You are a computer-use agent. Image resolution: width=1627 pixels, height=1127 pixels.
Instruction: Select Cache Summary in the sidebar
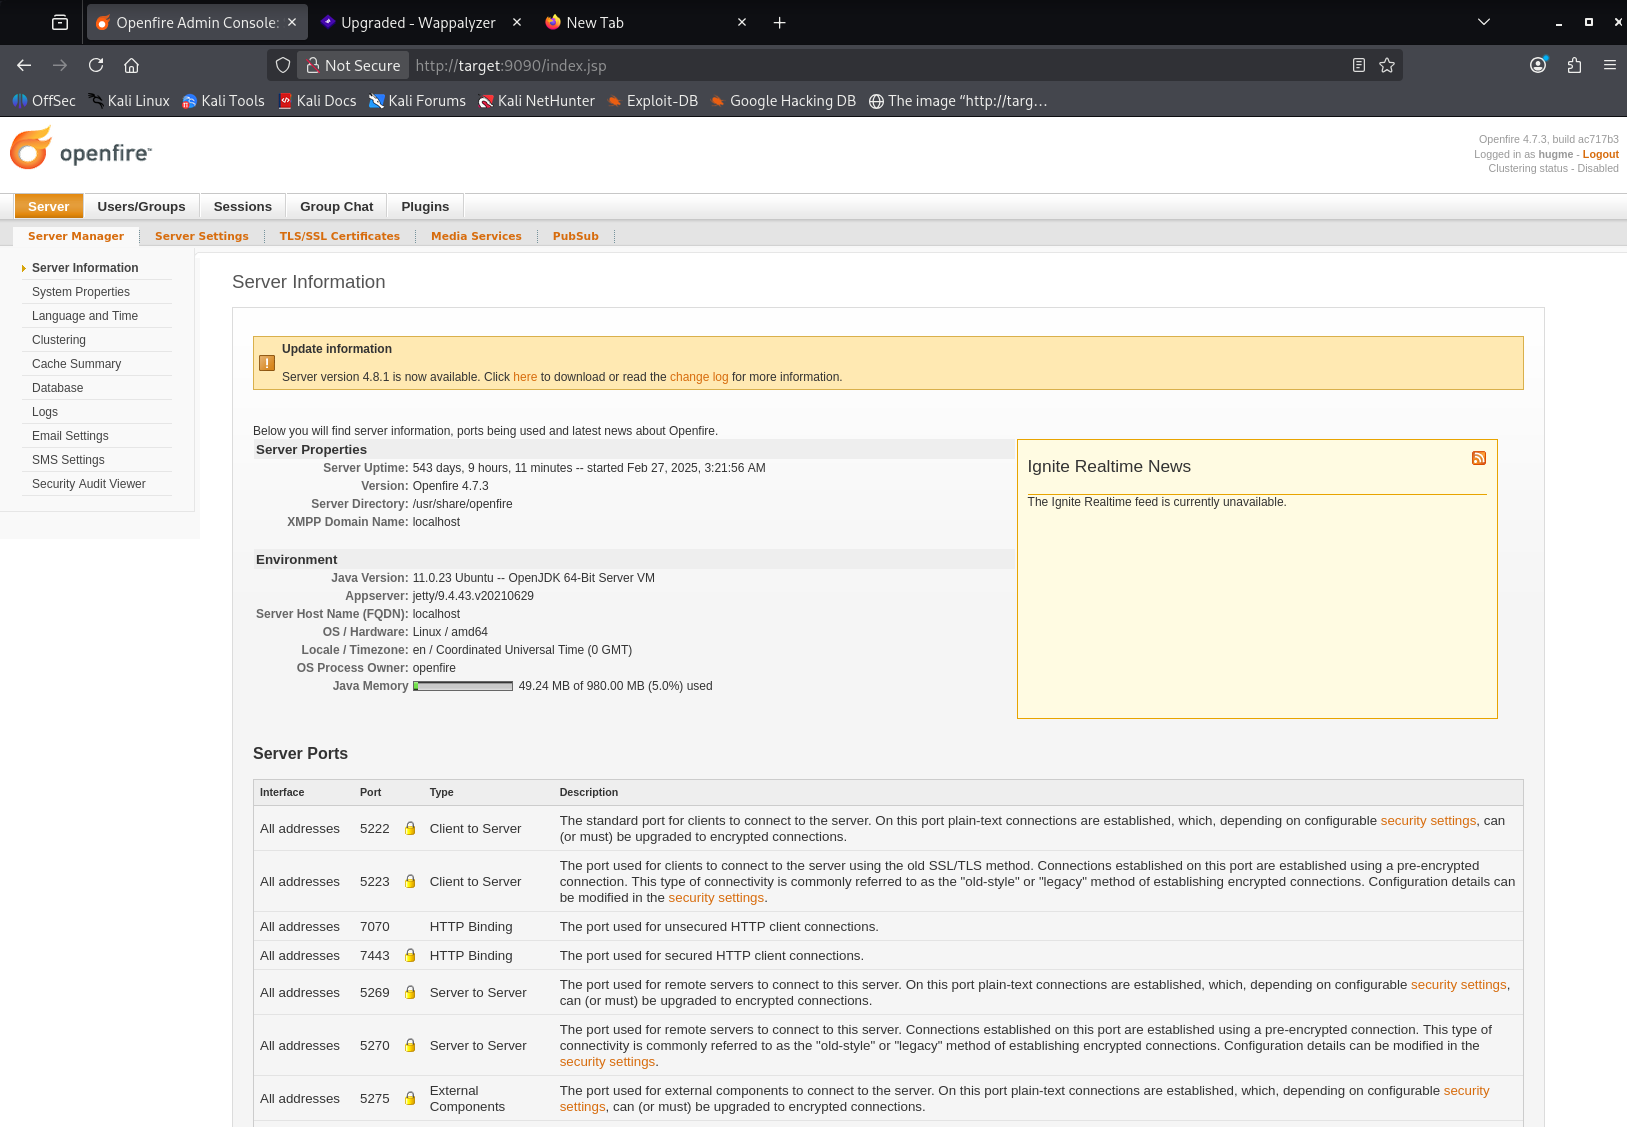tap(76, 364)
